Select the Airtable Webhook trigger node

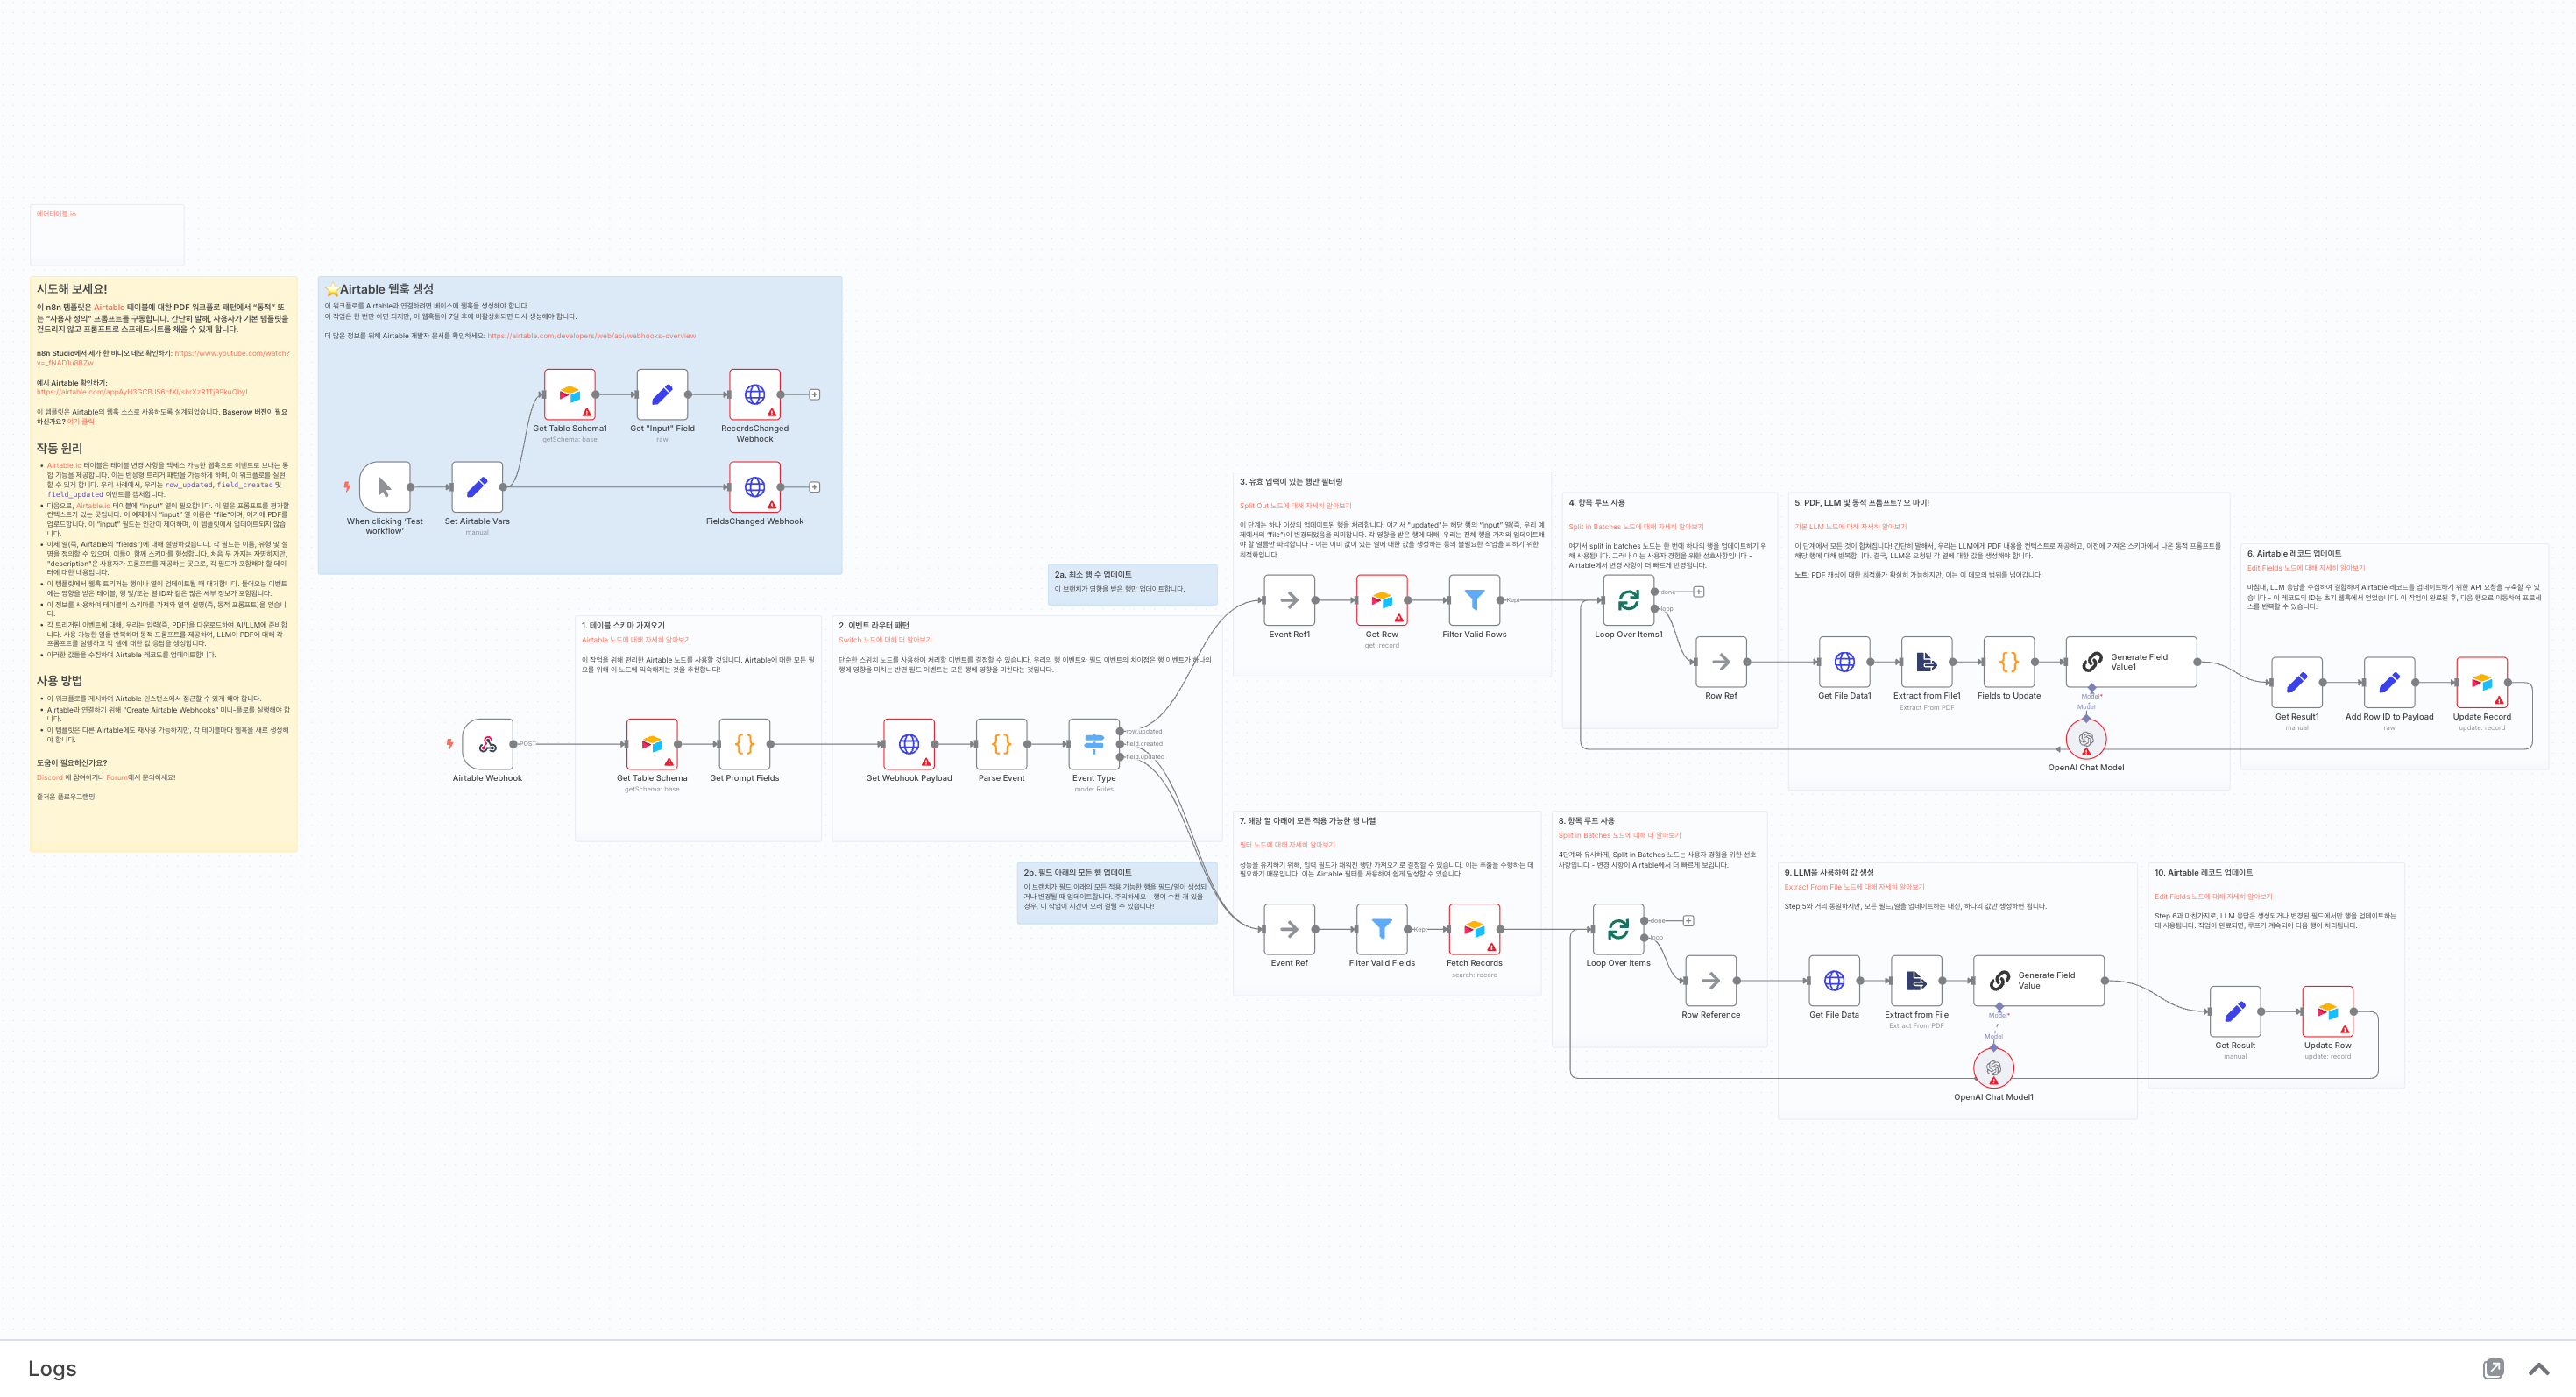(487, 744)
